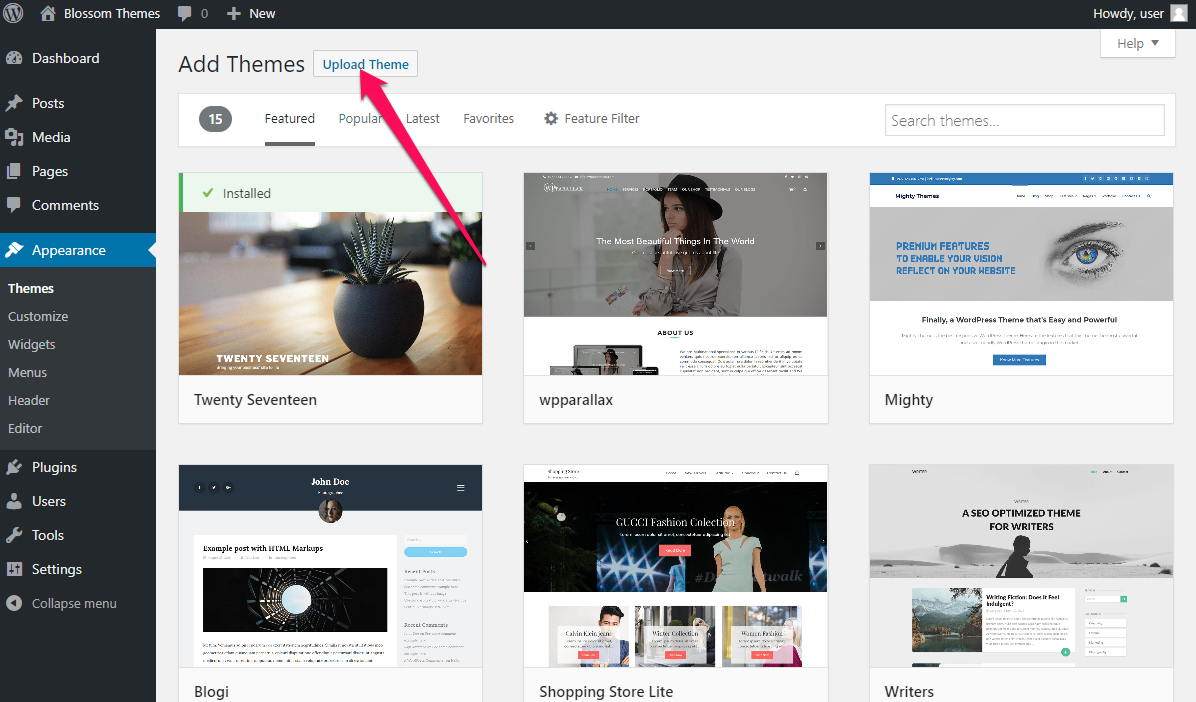Click Blossom Themes site name
This screenshot has height=702, width=1196.
[112, 14]
